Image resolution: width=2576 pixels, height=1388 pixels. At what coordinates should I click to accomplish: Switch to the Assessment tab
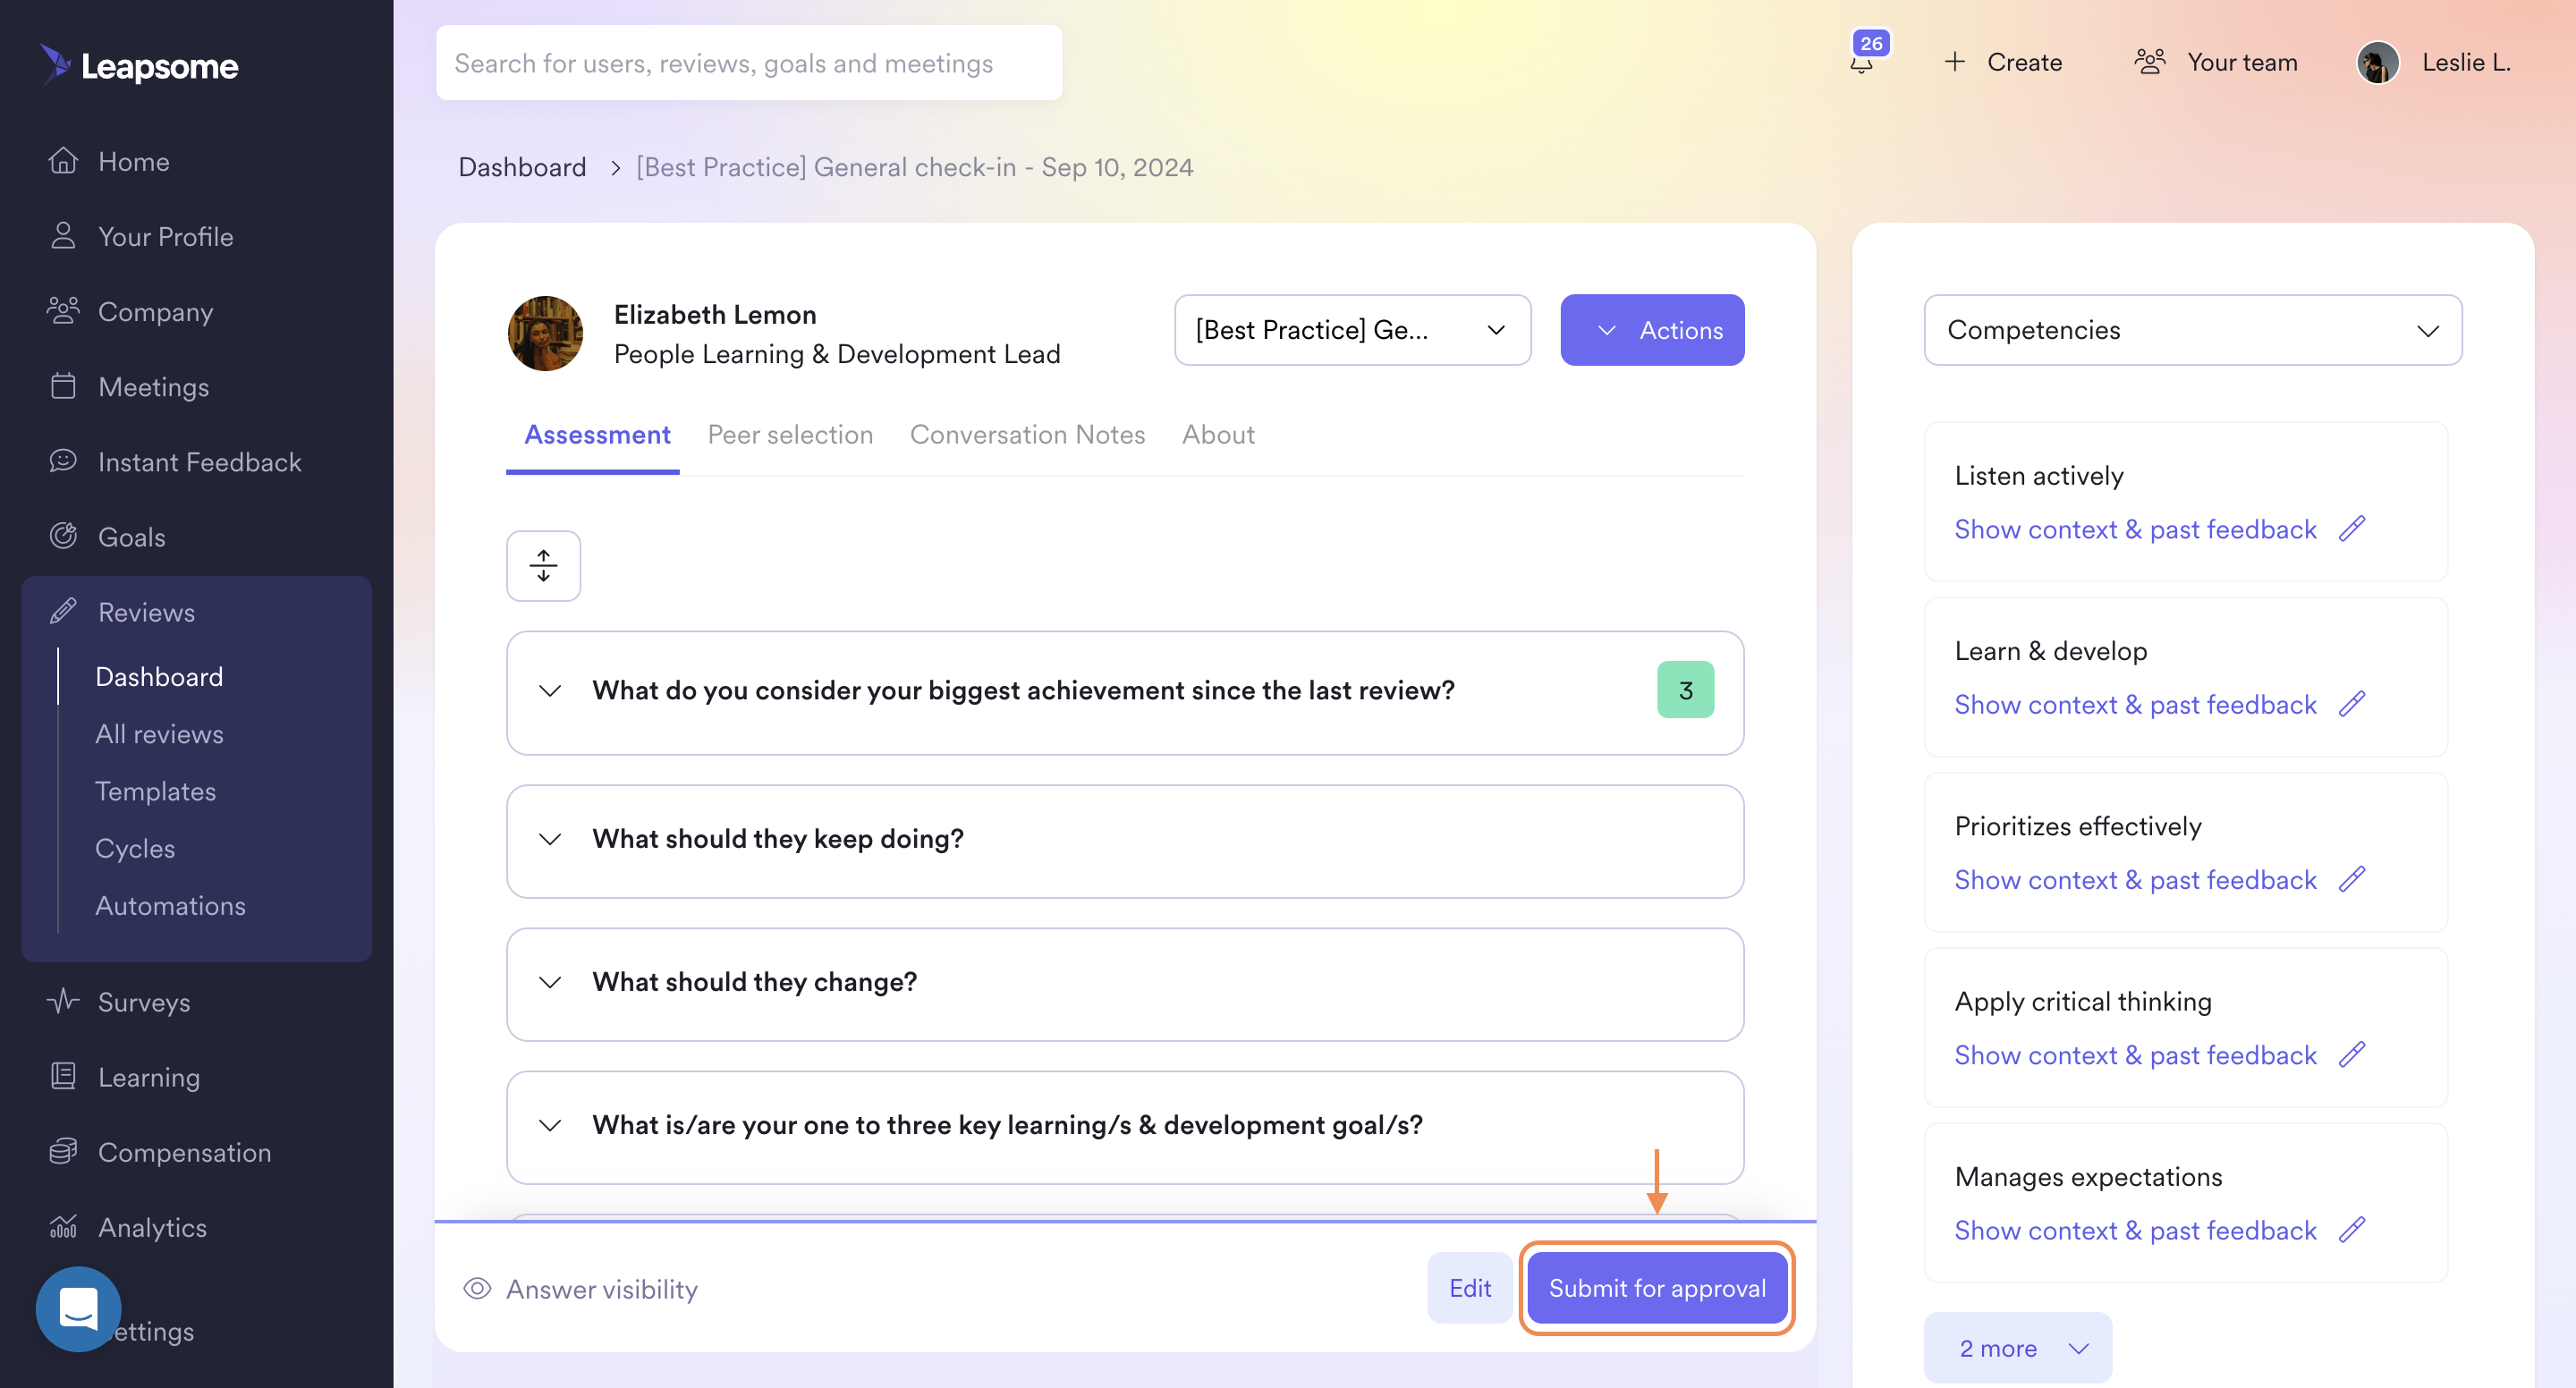(x=597, y=435)
